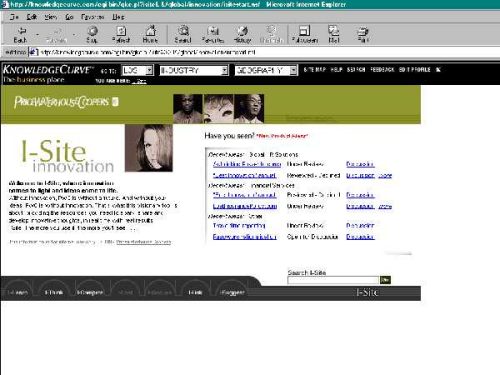Click the underlined link ending the footer line
Image resolution: width=500 pixels, height=375 pixels.
click(x=144, y=242)
